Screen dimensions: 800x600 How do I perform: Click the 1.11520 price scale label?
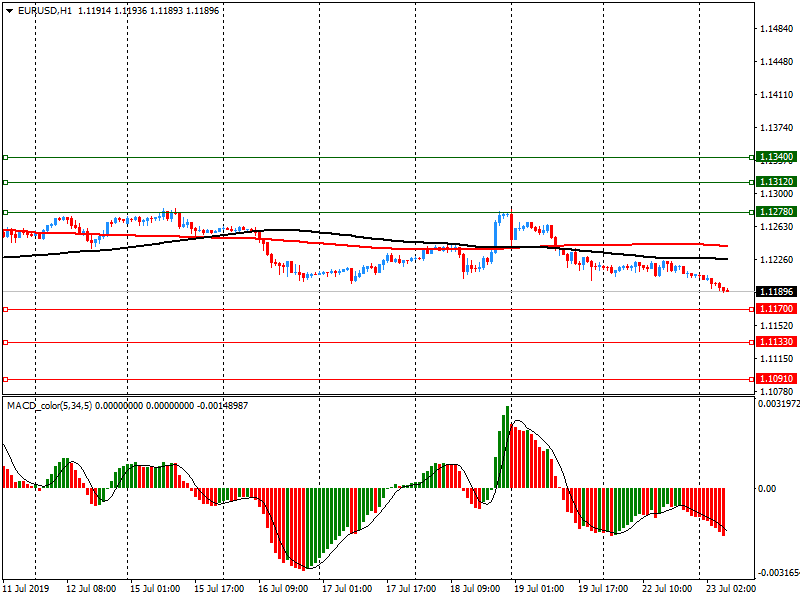point(777,326)
